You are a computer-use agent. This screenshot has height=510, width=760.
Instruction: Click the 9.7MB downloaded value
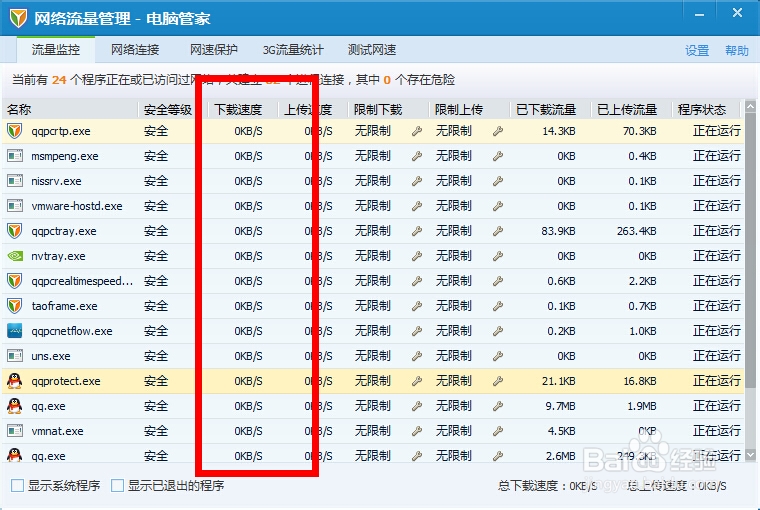[x=560, y=406]
